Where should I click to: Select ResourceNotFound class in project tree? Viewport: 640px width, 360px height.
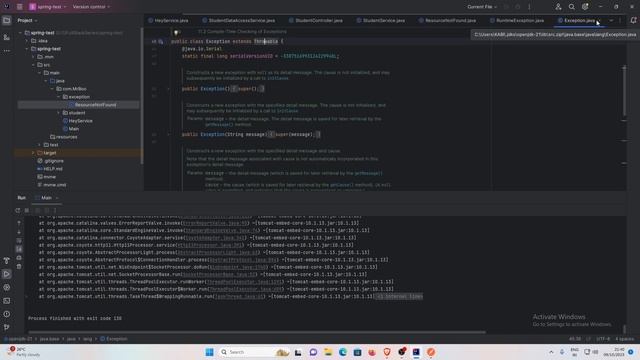click(x=92, y=105)
